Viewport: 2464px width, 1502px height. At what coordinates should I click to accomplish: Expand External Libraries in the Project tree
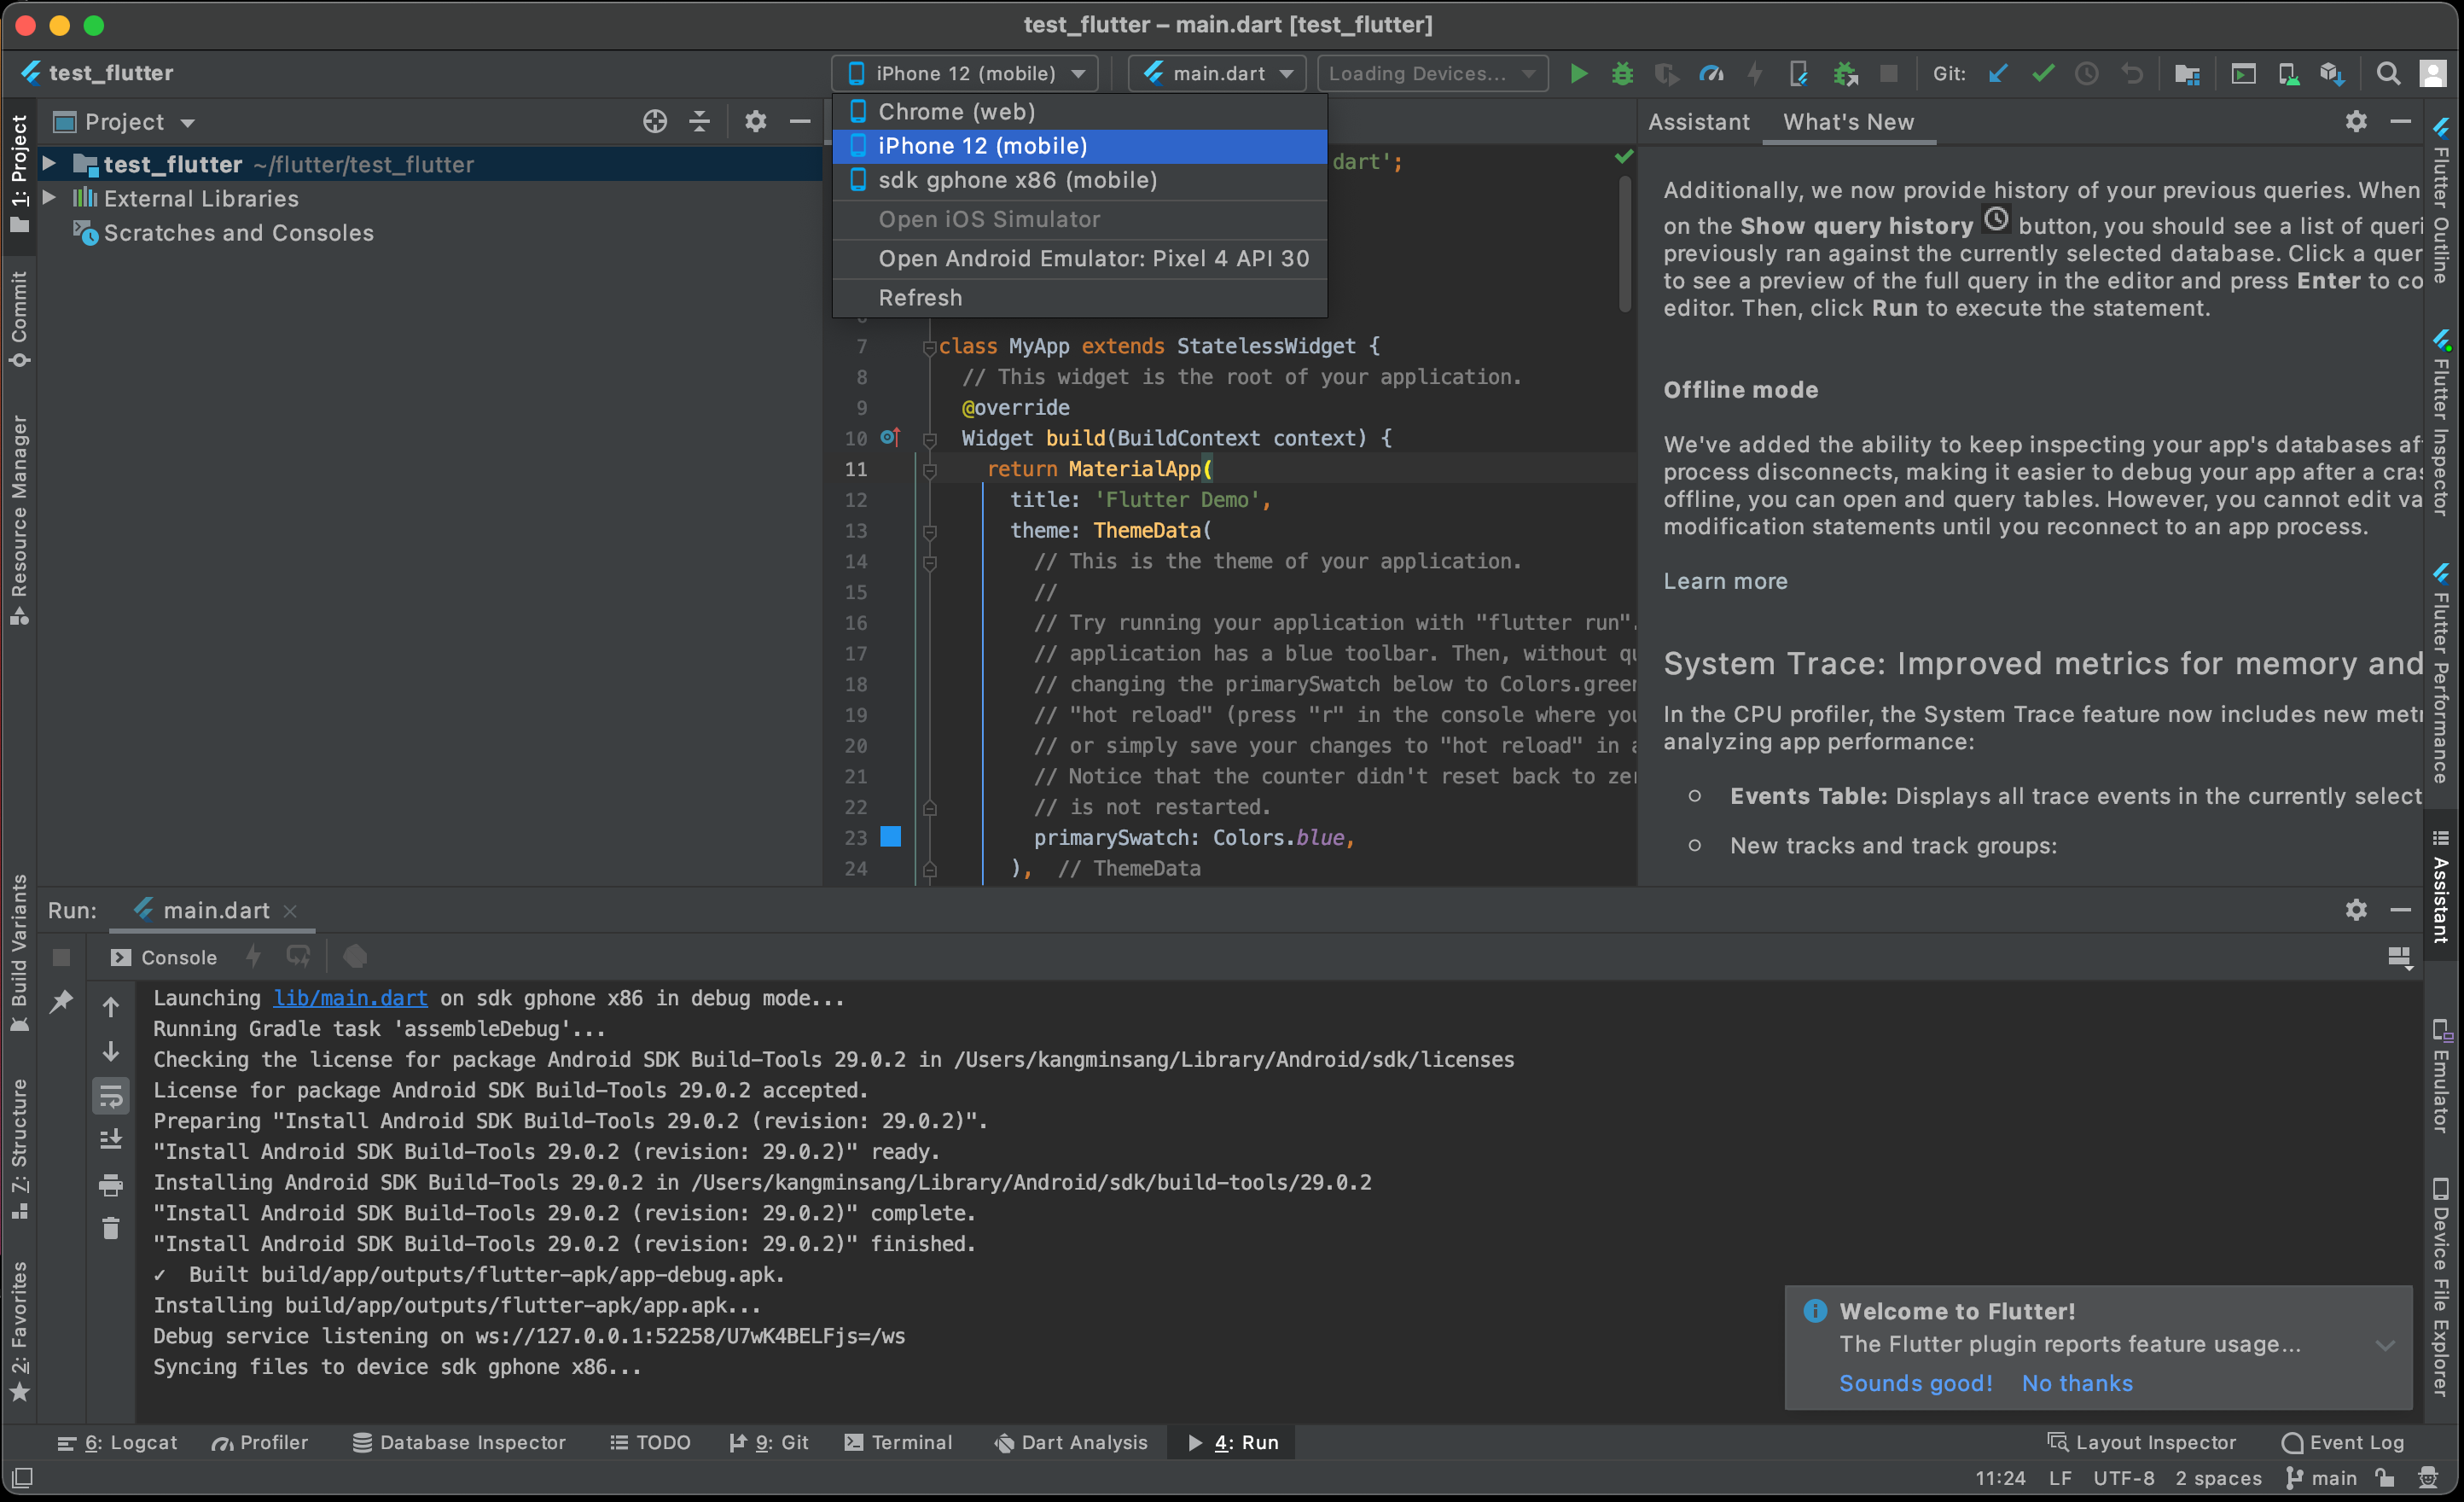pos(50,198)
